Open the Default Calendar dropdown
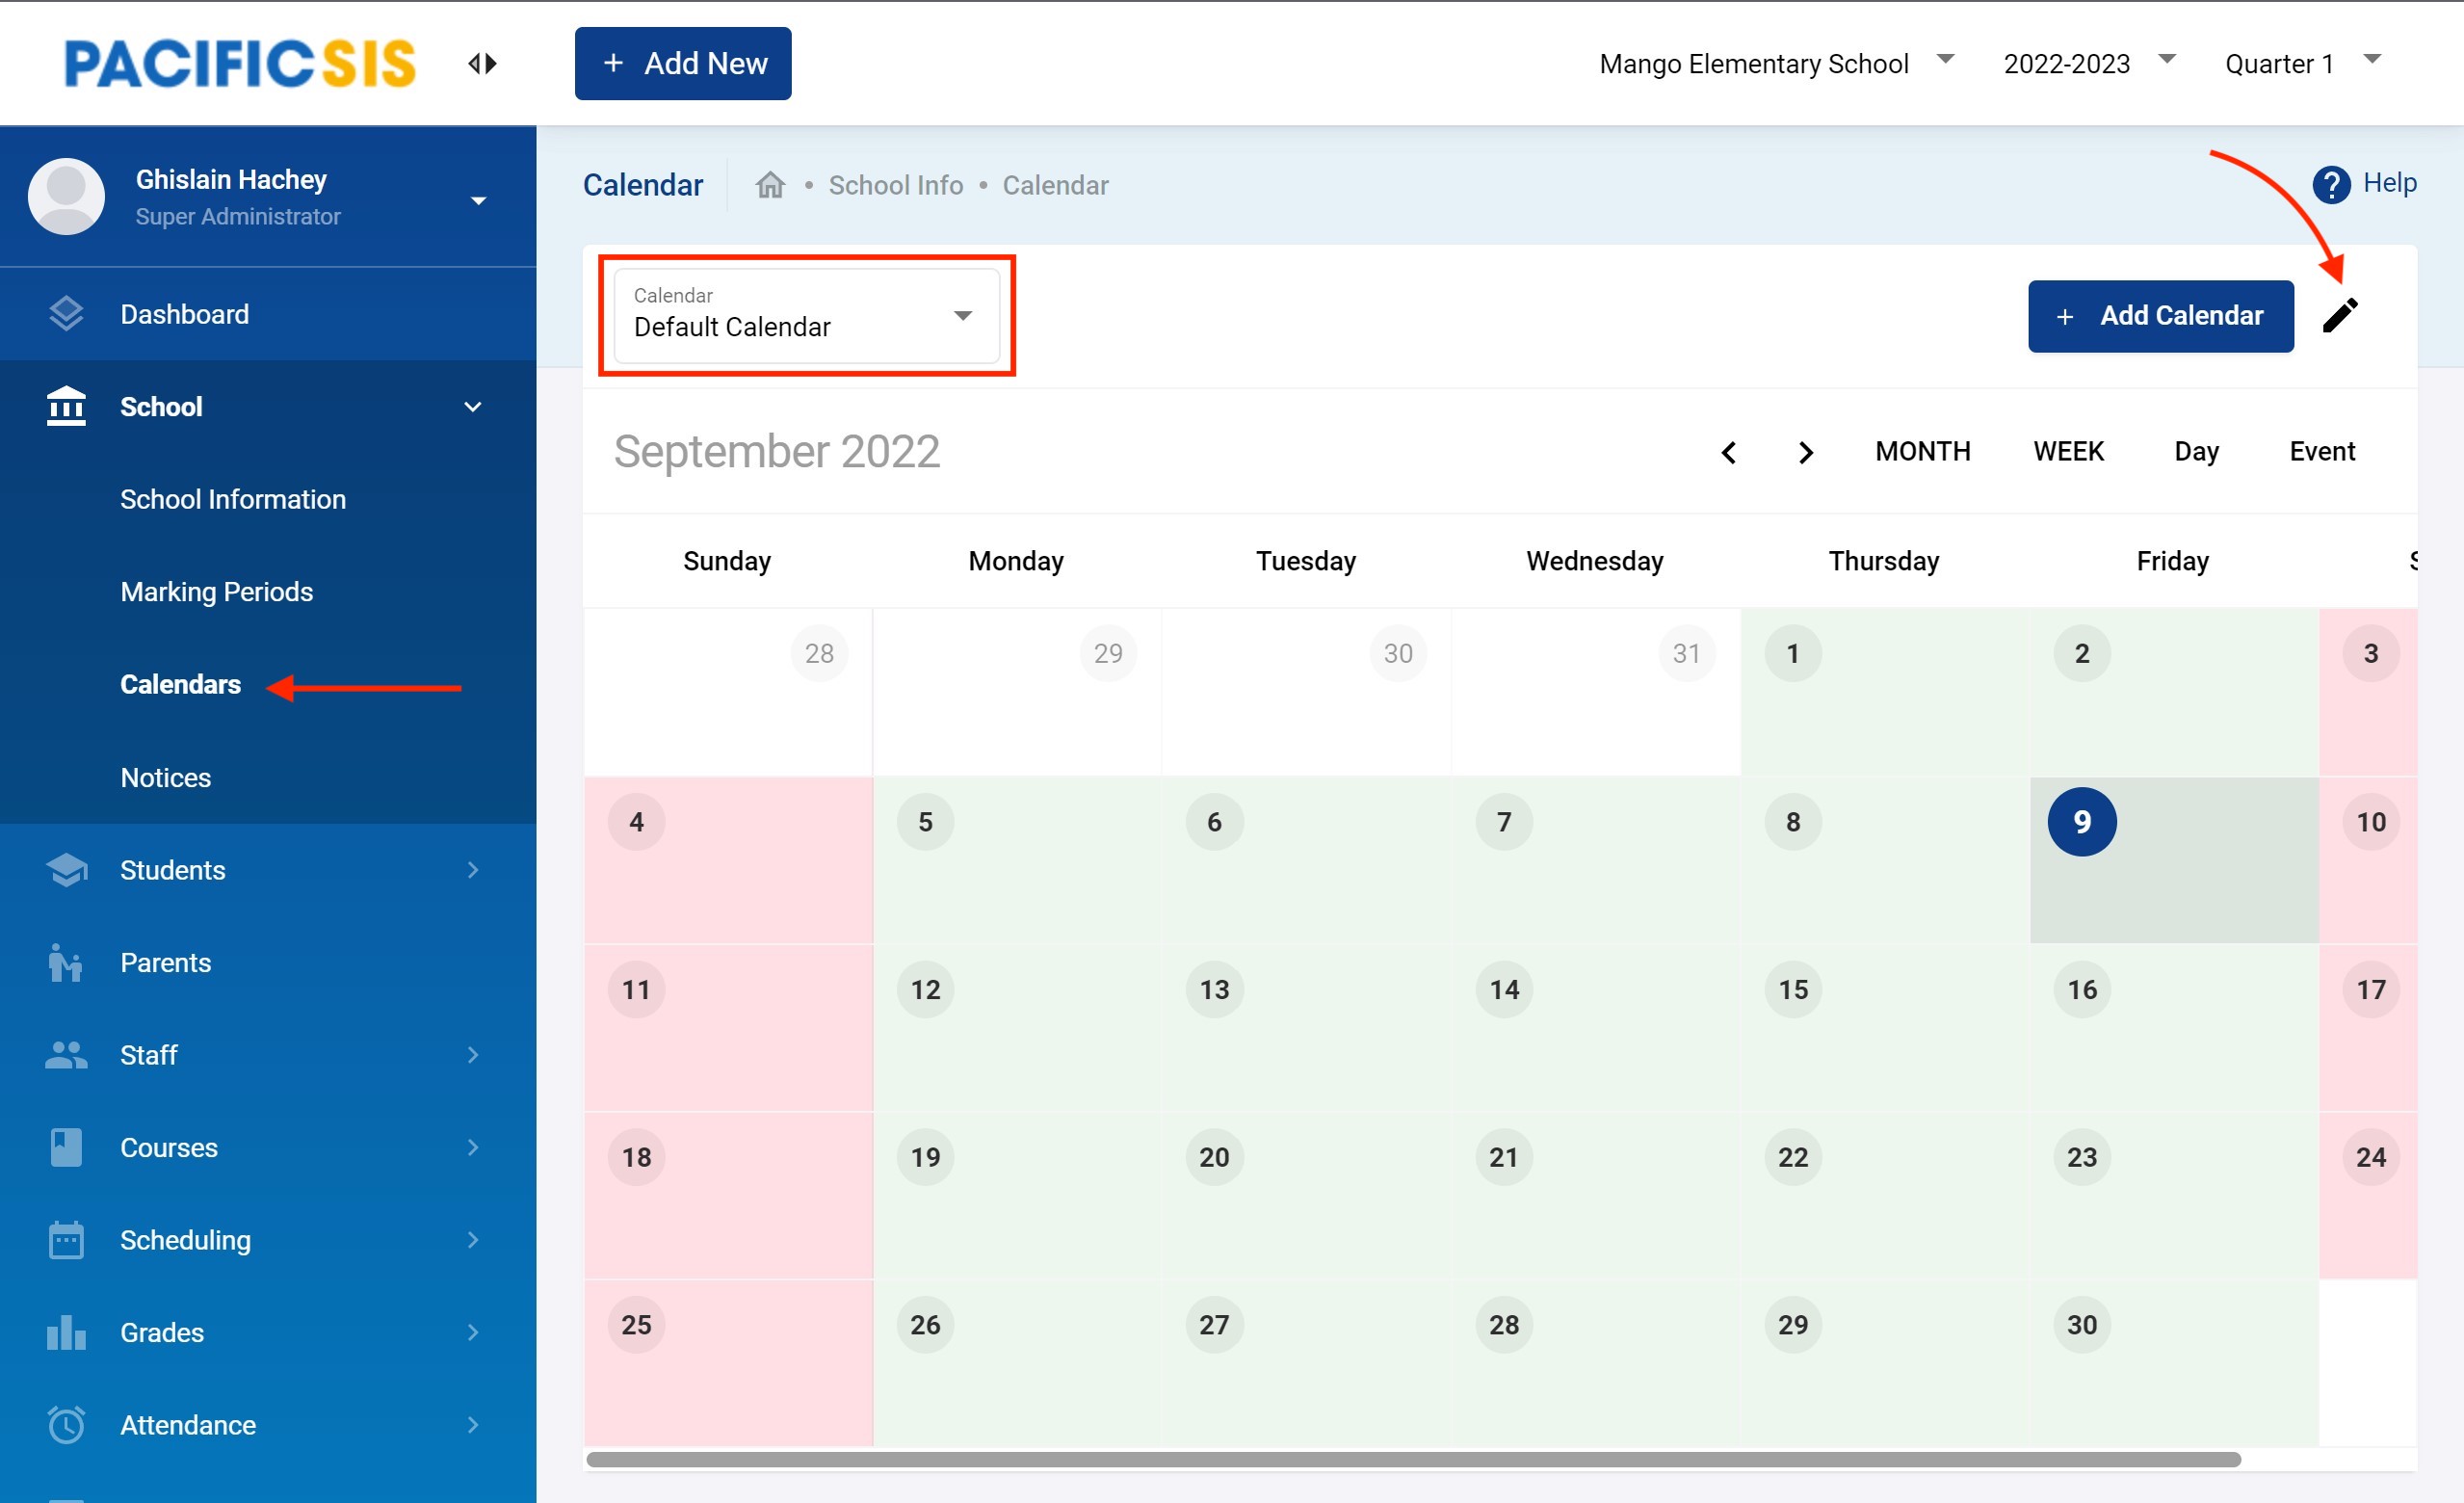Viewport: 2464px width, 1503px height. coord(806,316)
